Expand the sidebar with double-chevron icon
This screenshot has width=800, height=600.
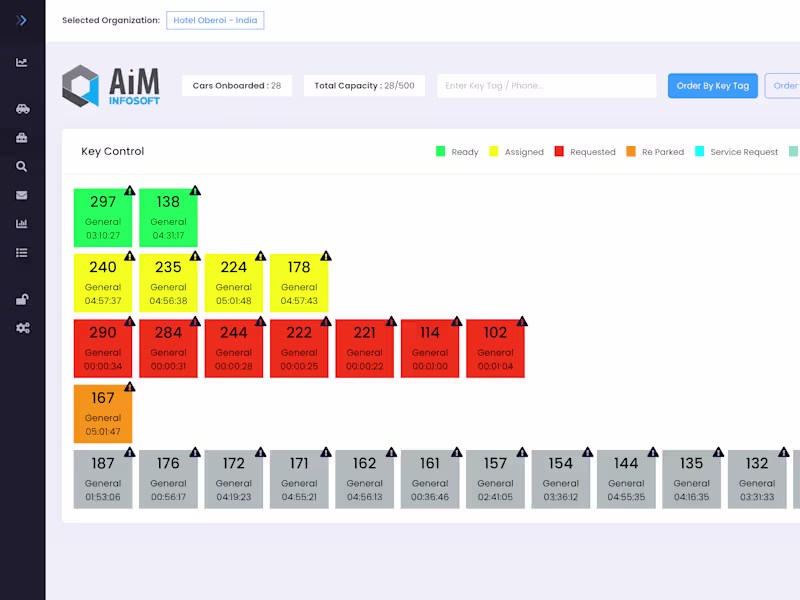click(x=21, y=20)
